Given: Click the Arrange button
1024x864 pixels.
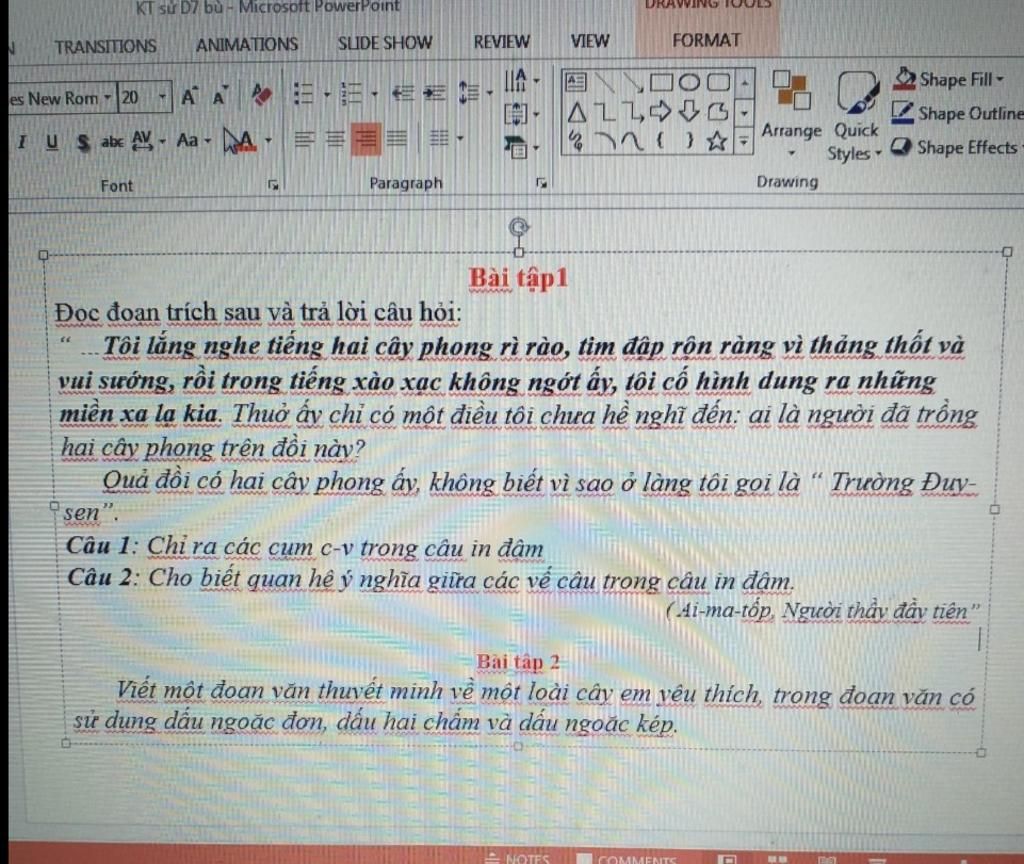Looking at the screenshot, I should point(791,113).
